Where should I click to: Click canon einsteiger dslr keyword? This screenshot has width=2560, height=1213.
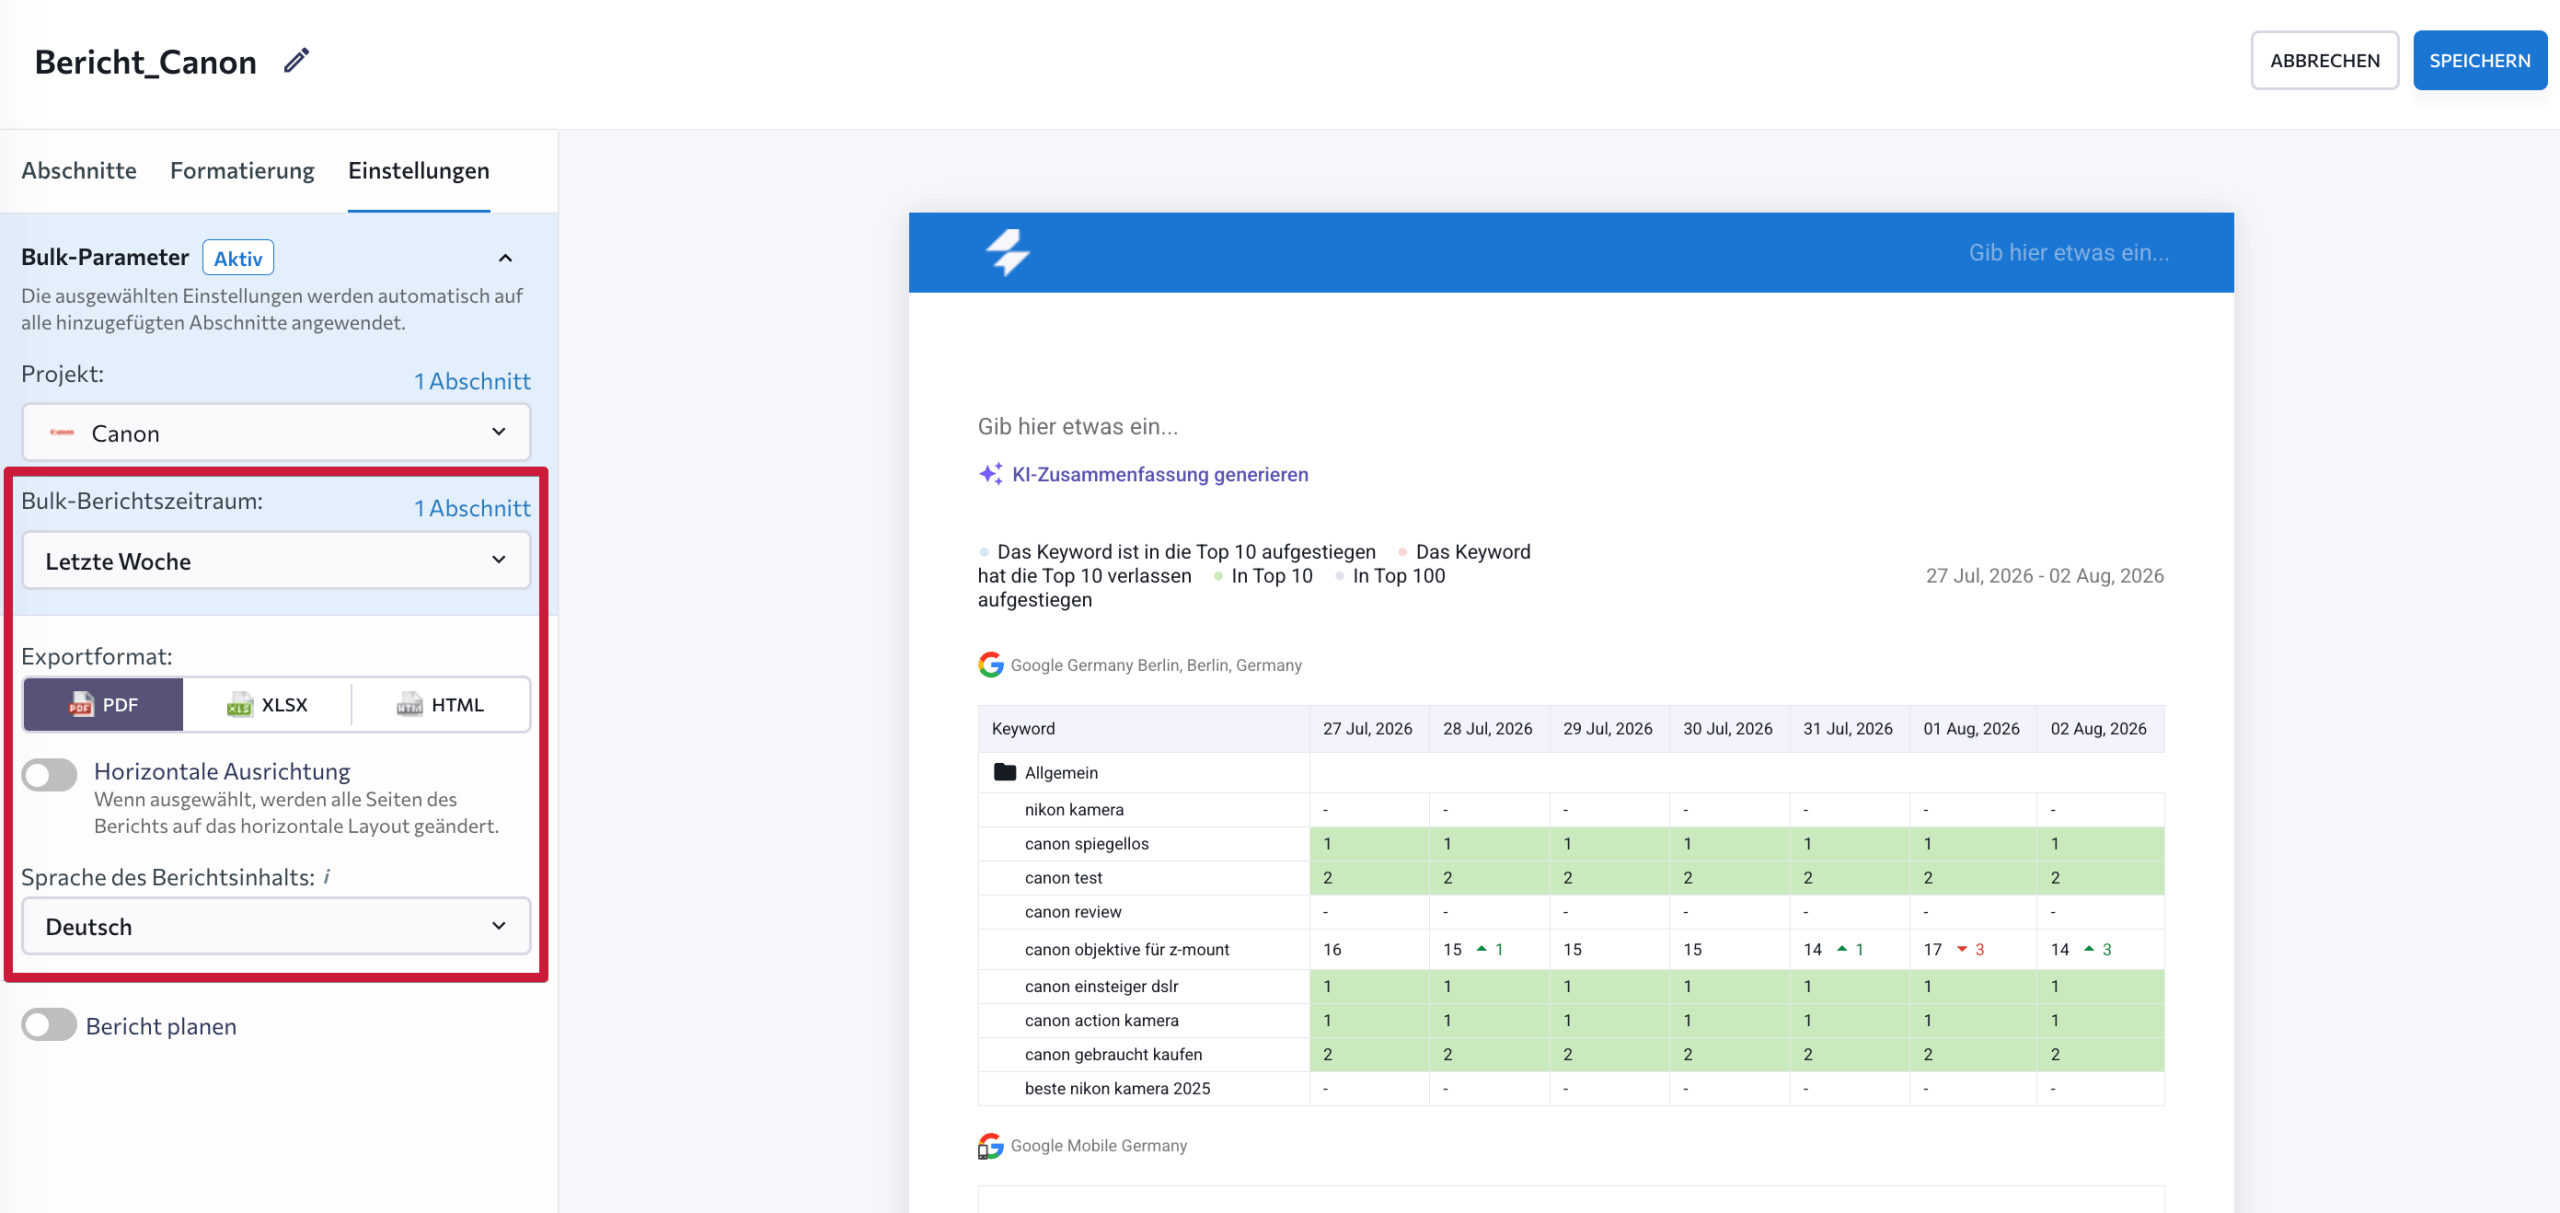1102,986
